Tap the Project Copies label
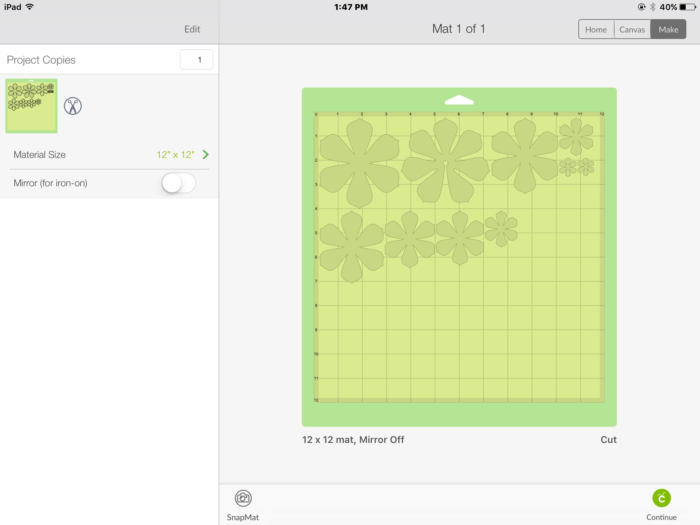The height and width of the screenshot is (525, 700). pyautogui.click(x=41, y=60)
